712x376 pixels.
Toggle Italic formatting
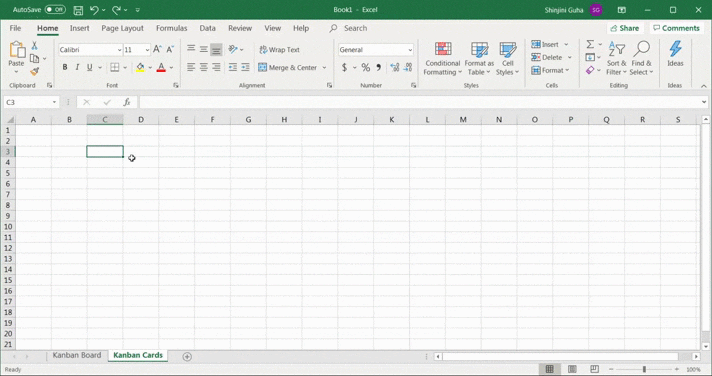[x=77, y=67]
